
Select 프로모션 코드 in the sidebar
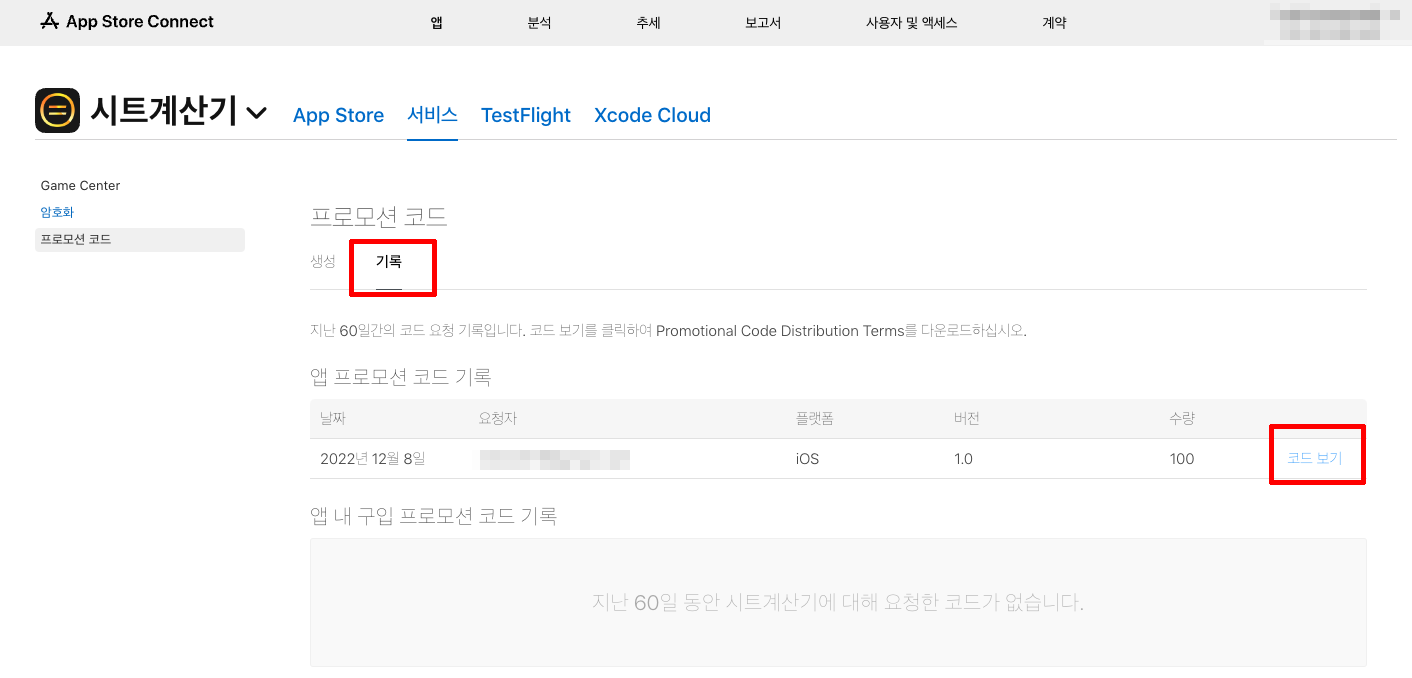click(139, 239)
